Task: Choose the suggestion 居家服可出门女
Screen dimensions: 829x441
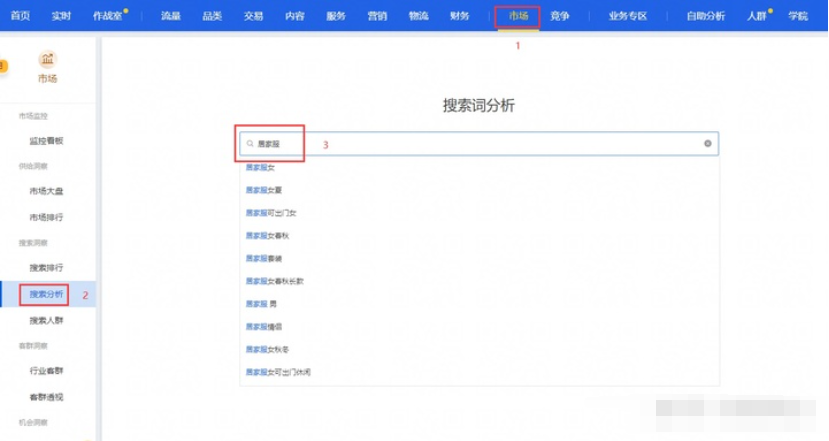Action: click(x=271, y=213)
